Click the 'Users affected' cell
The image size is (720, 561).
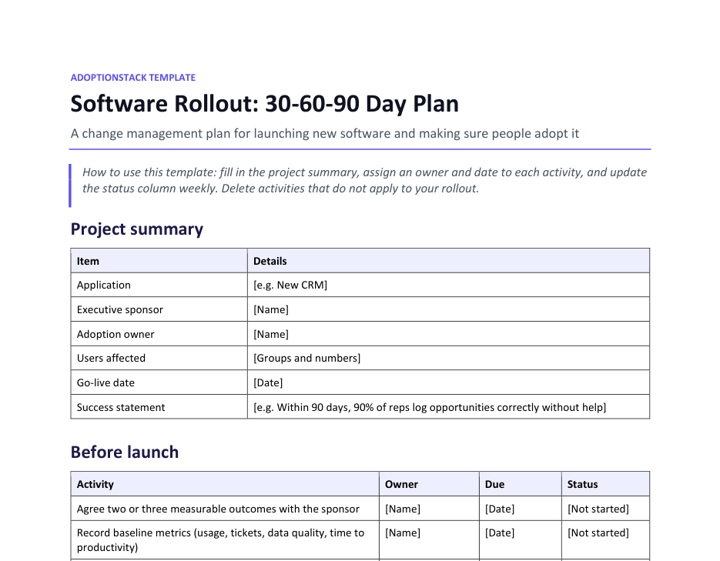pyautogui.click(x=159, y=358)
